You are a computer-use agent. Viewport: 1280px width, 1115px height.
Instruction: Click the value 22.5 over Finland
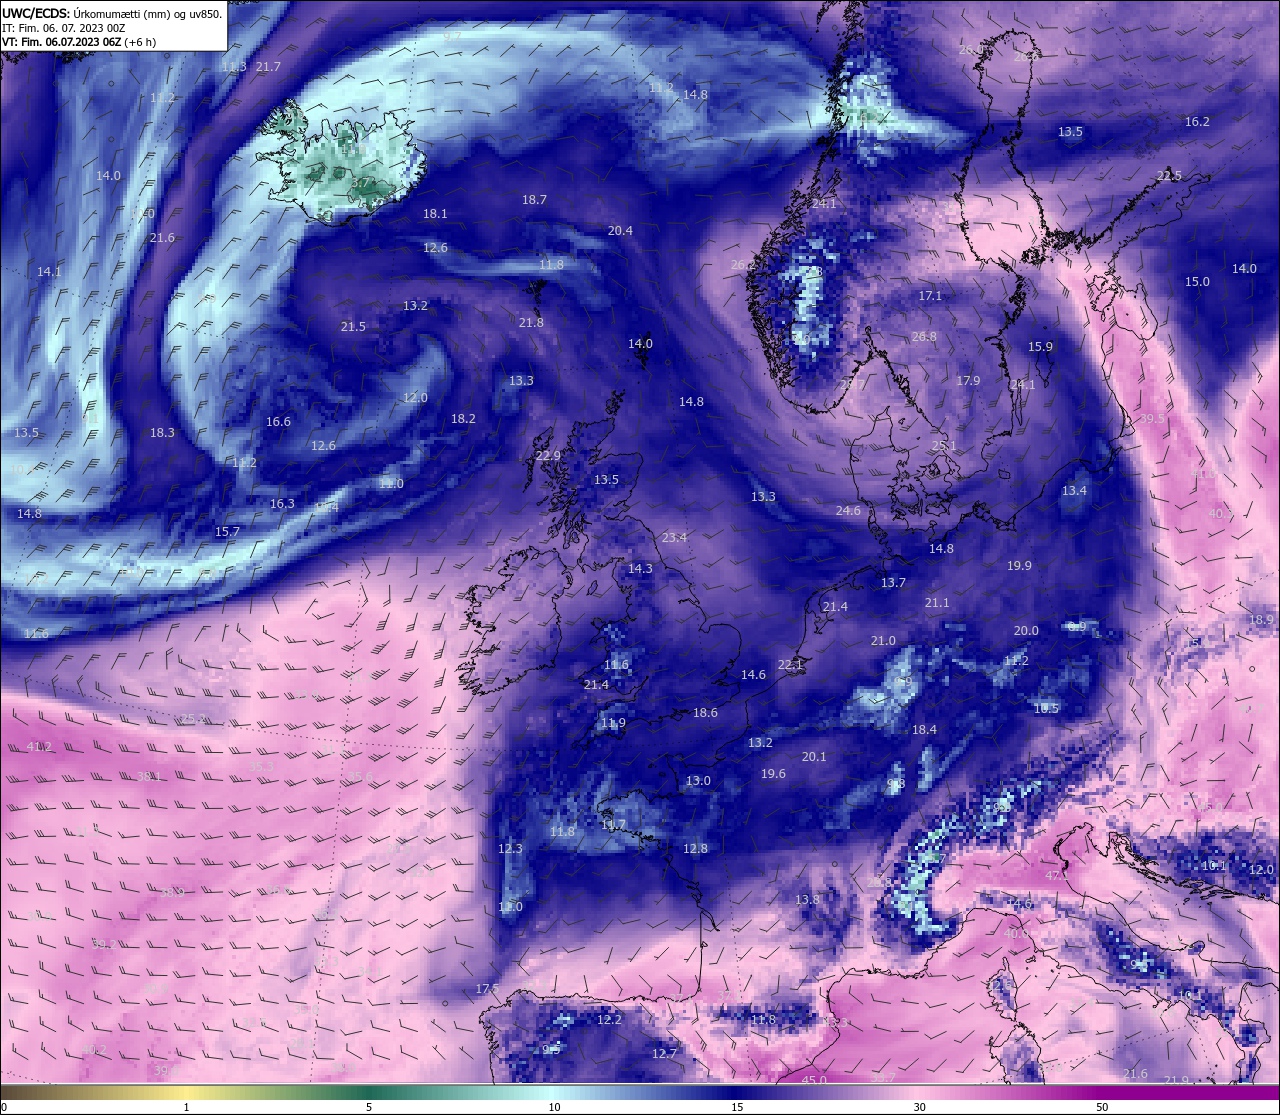point(1169,176)
